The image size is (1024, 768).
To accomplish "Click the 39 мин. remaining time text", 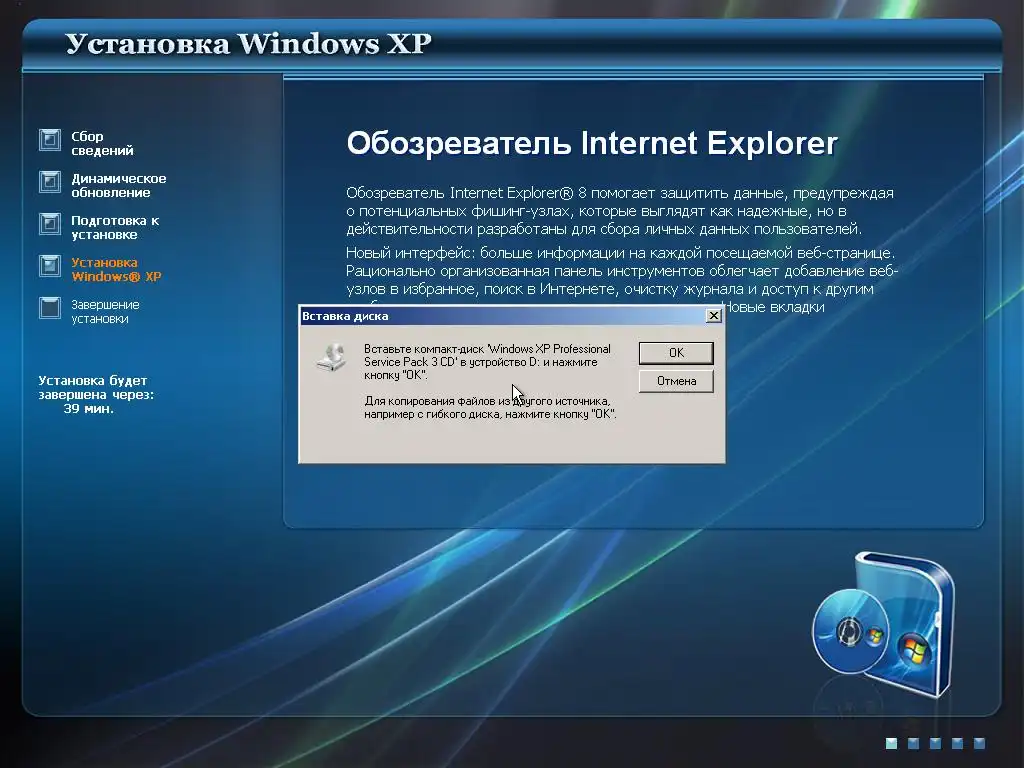I will click(88, 409).
